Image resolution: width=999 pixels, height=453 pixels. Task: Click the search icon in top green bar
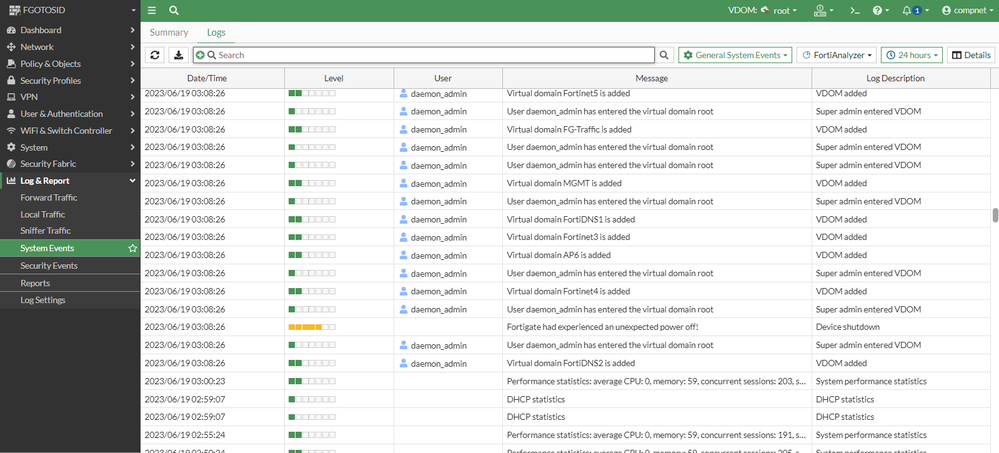[174, 10]
